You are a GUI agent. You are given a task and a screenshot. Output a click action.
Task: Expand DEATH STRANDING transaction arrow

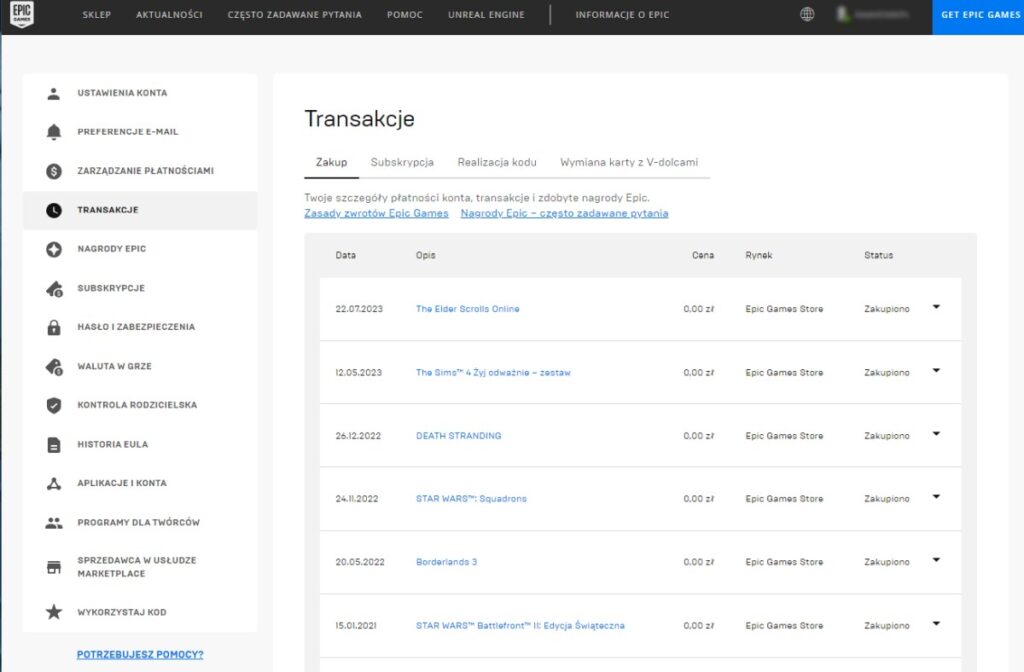click(936, 434)
